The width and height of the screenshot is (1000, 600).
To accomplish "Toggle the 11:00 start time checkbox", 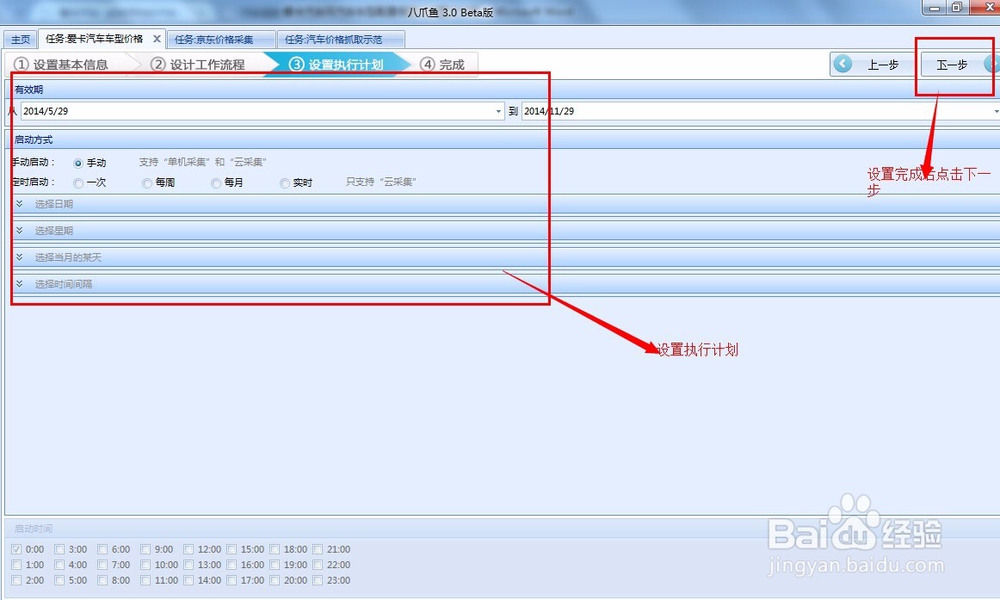I will [x=145, y=580].
